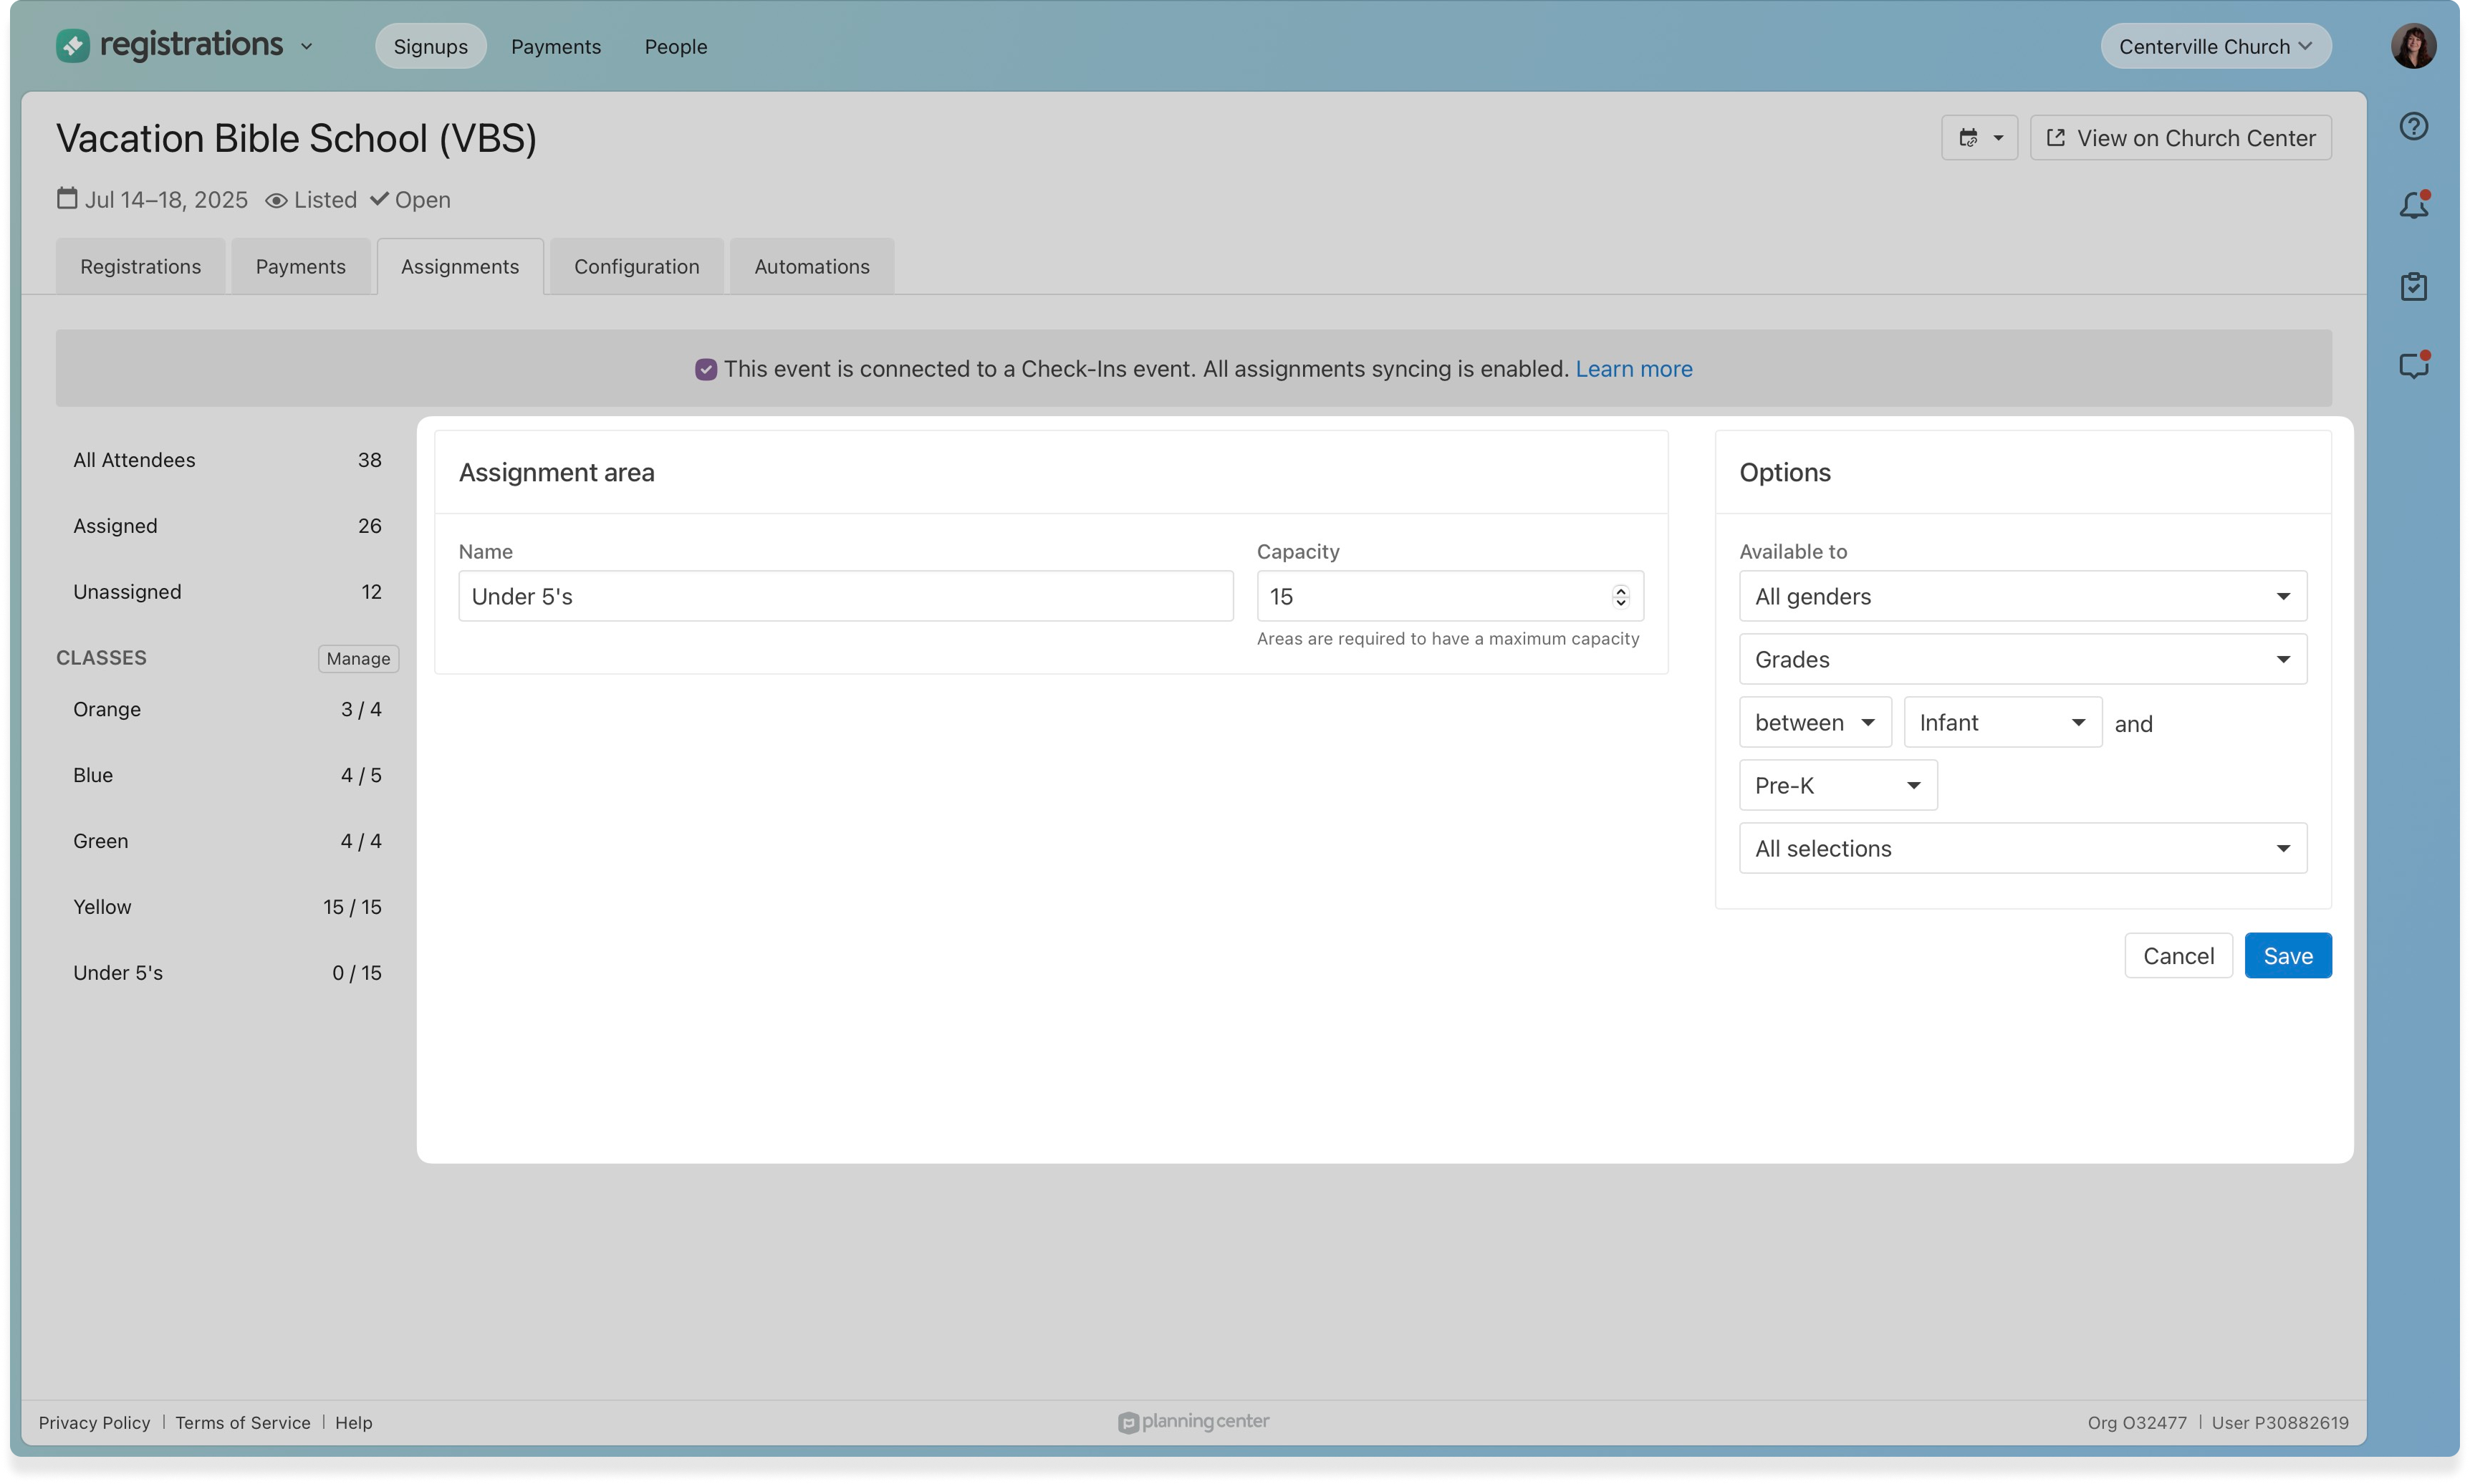Click the Capacity stepper arrows
Image resolution: width=2470 pixels, height=1484 pixels.
(x=1620, y=597)
